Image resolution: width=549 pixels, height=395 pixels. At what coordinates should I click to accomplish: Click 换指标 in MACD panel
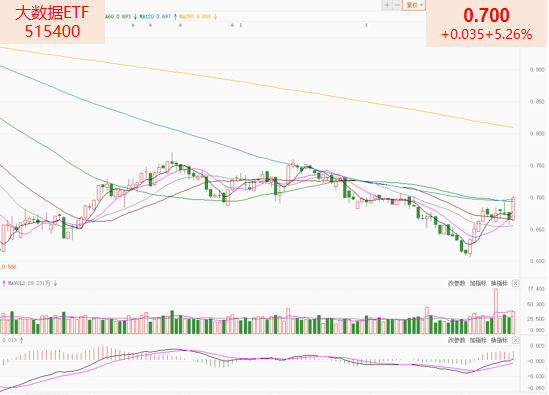499,340
